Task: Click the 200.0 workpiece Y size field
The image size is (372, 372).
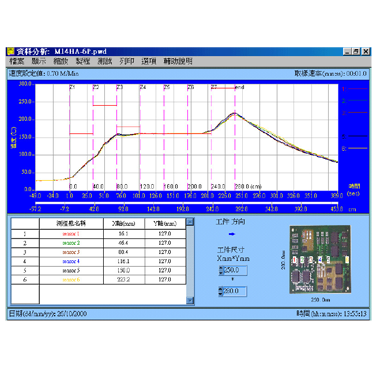Action: click(235, 291)
